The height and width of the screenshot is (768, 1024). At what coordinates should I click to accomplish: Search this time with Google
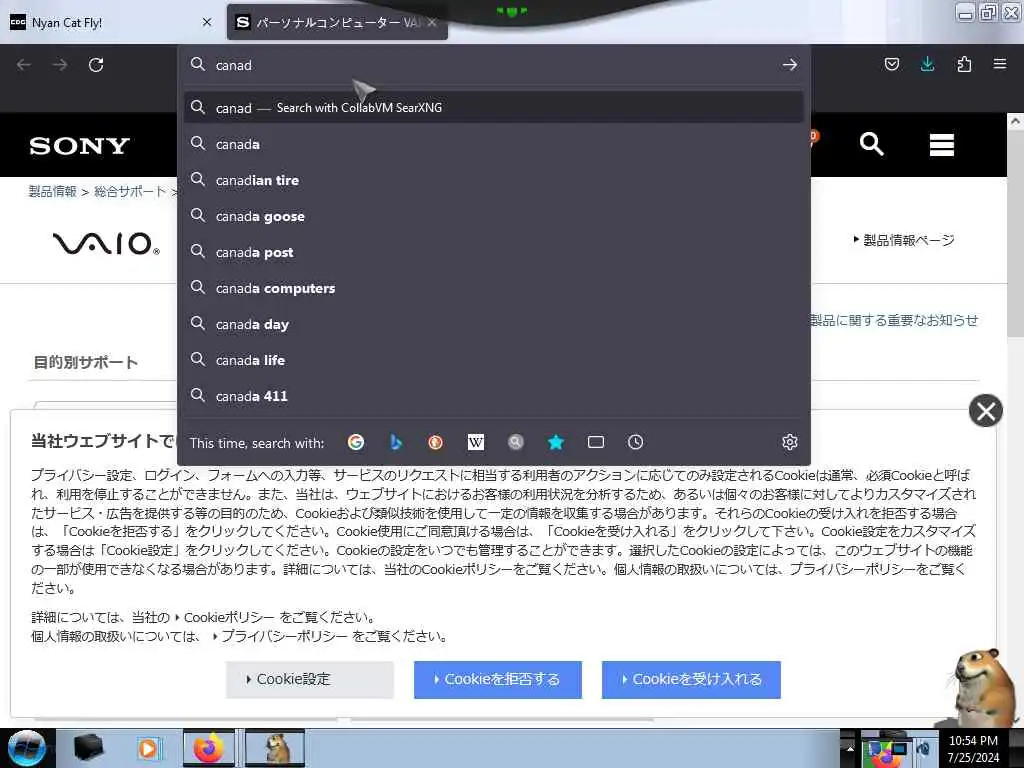click(x=356, y=442)
